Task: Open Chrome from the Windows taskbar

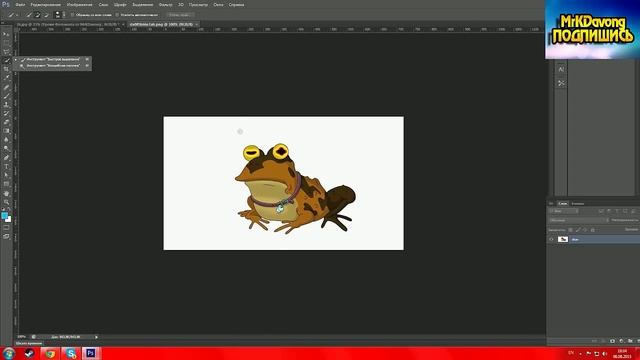Action: (x=50, y=353)
